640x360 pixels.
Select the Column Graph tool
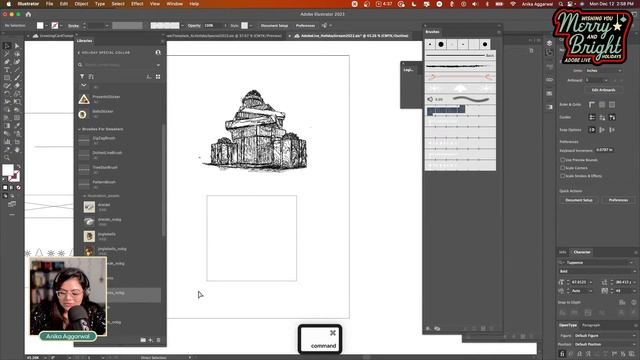[7, 142]
